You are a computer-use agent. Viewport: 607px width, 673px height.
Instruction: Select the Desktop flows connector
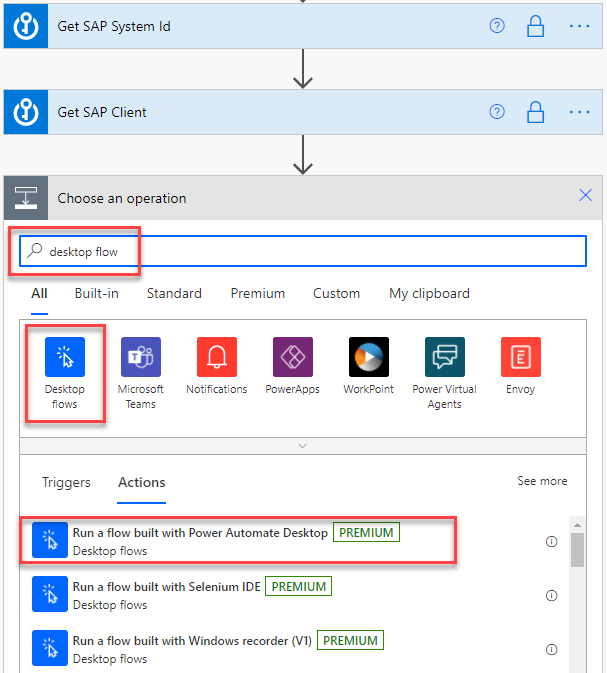pyautogui.click(x=65, y=373)
